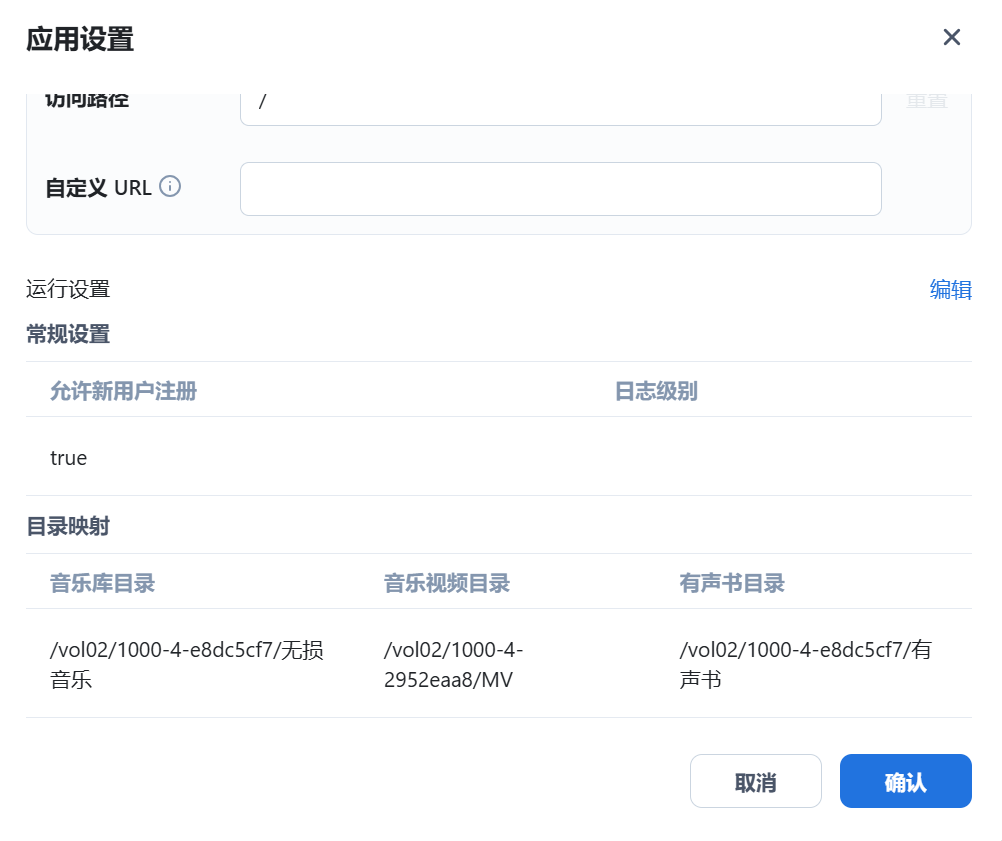
Task: Click the 音乐库目录 column header
Action: 102,583
